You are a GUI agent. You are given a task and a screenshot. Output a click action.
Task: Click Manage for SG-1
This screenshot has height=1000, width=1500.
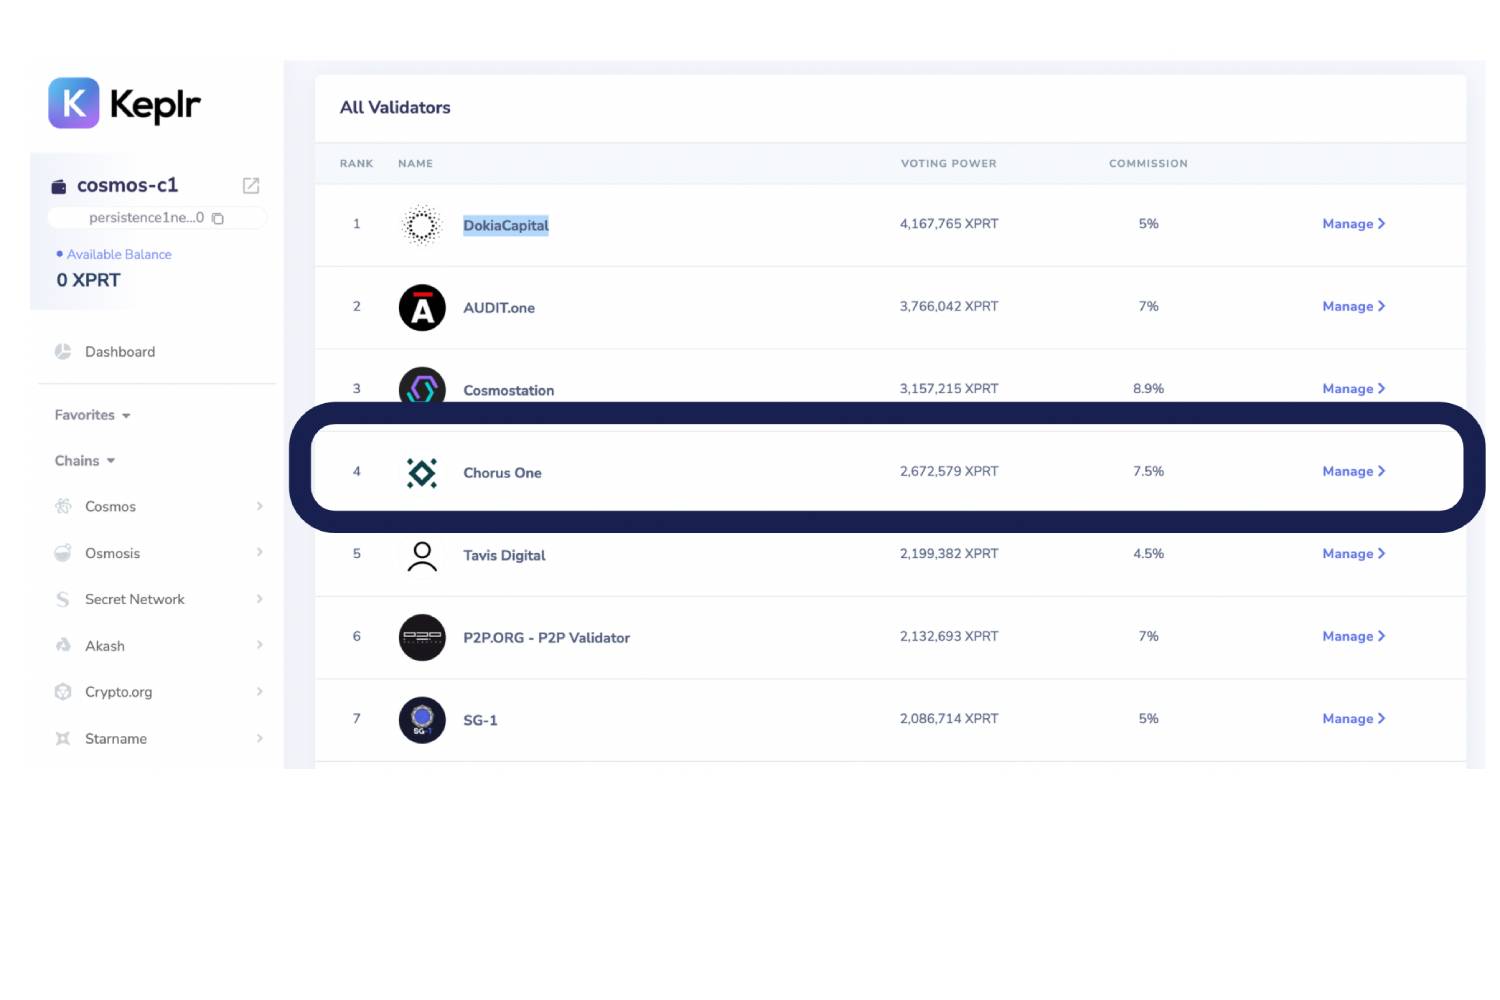coord(1353,719)
